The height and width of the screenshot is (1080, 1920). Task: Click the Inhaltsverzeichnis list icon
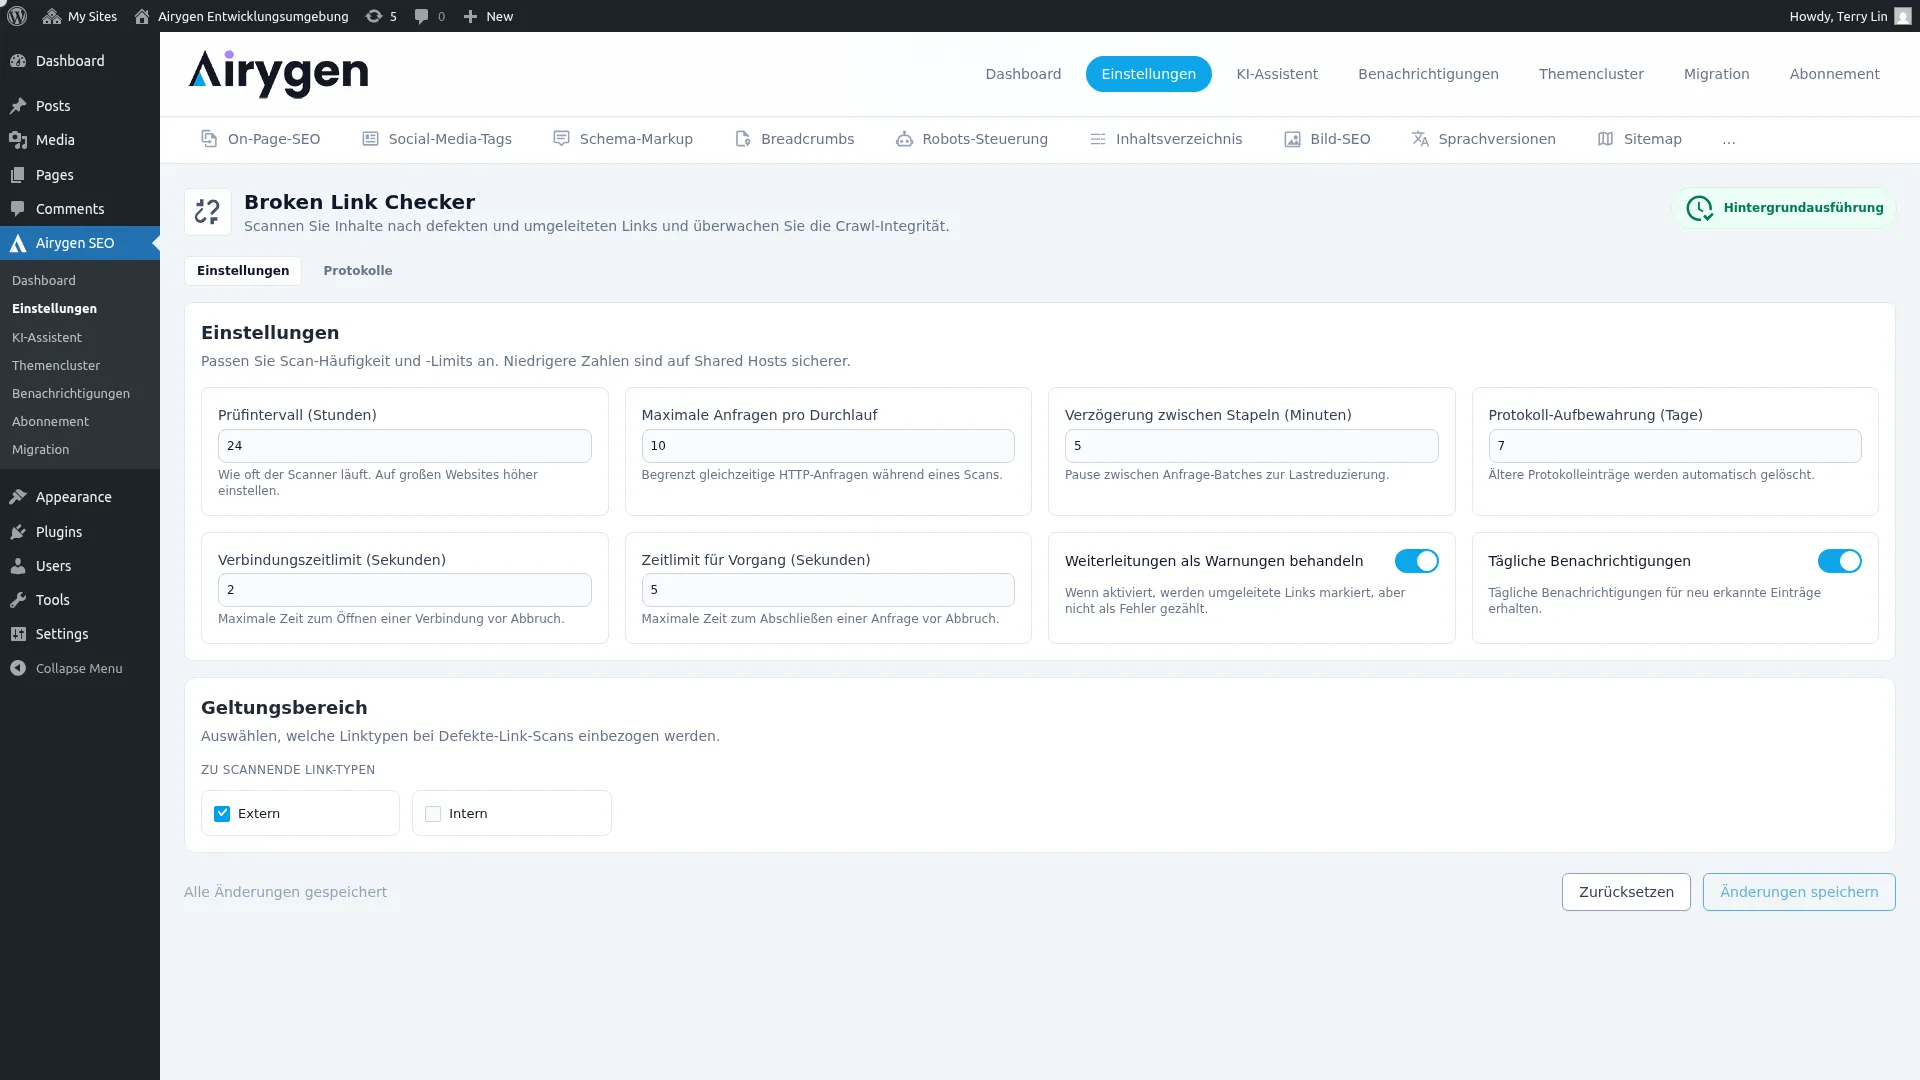point(1098,139)
